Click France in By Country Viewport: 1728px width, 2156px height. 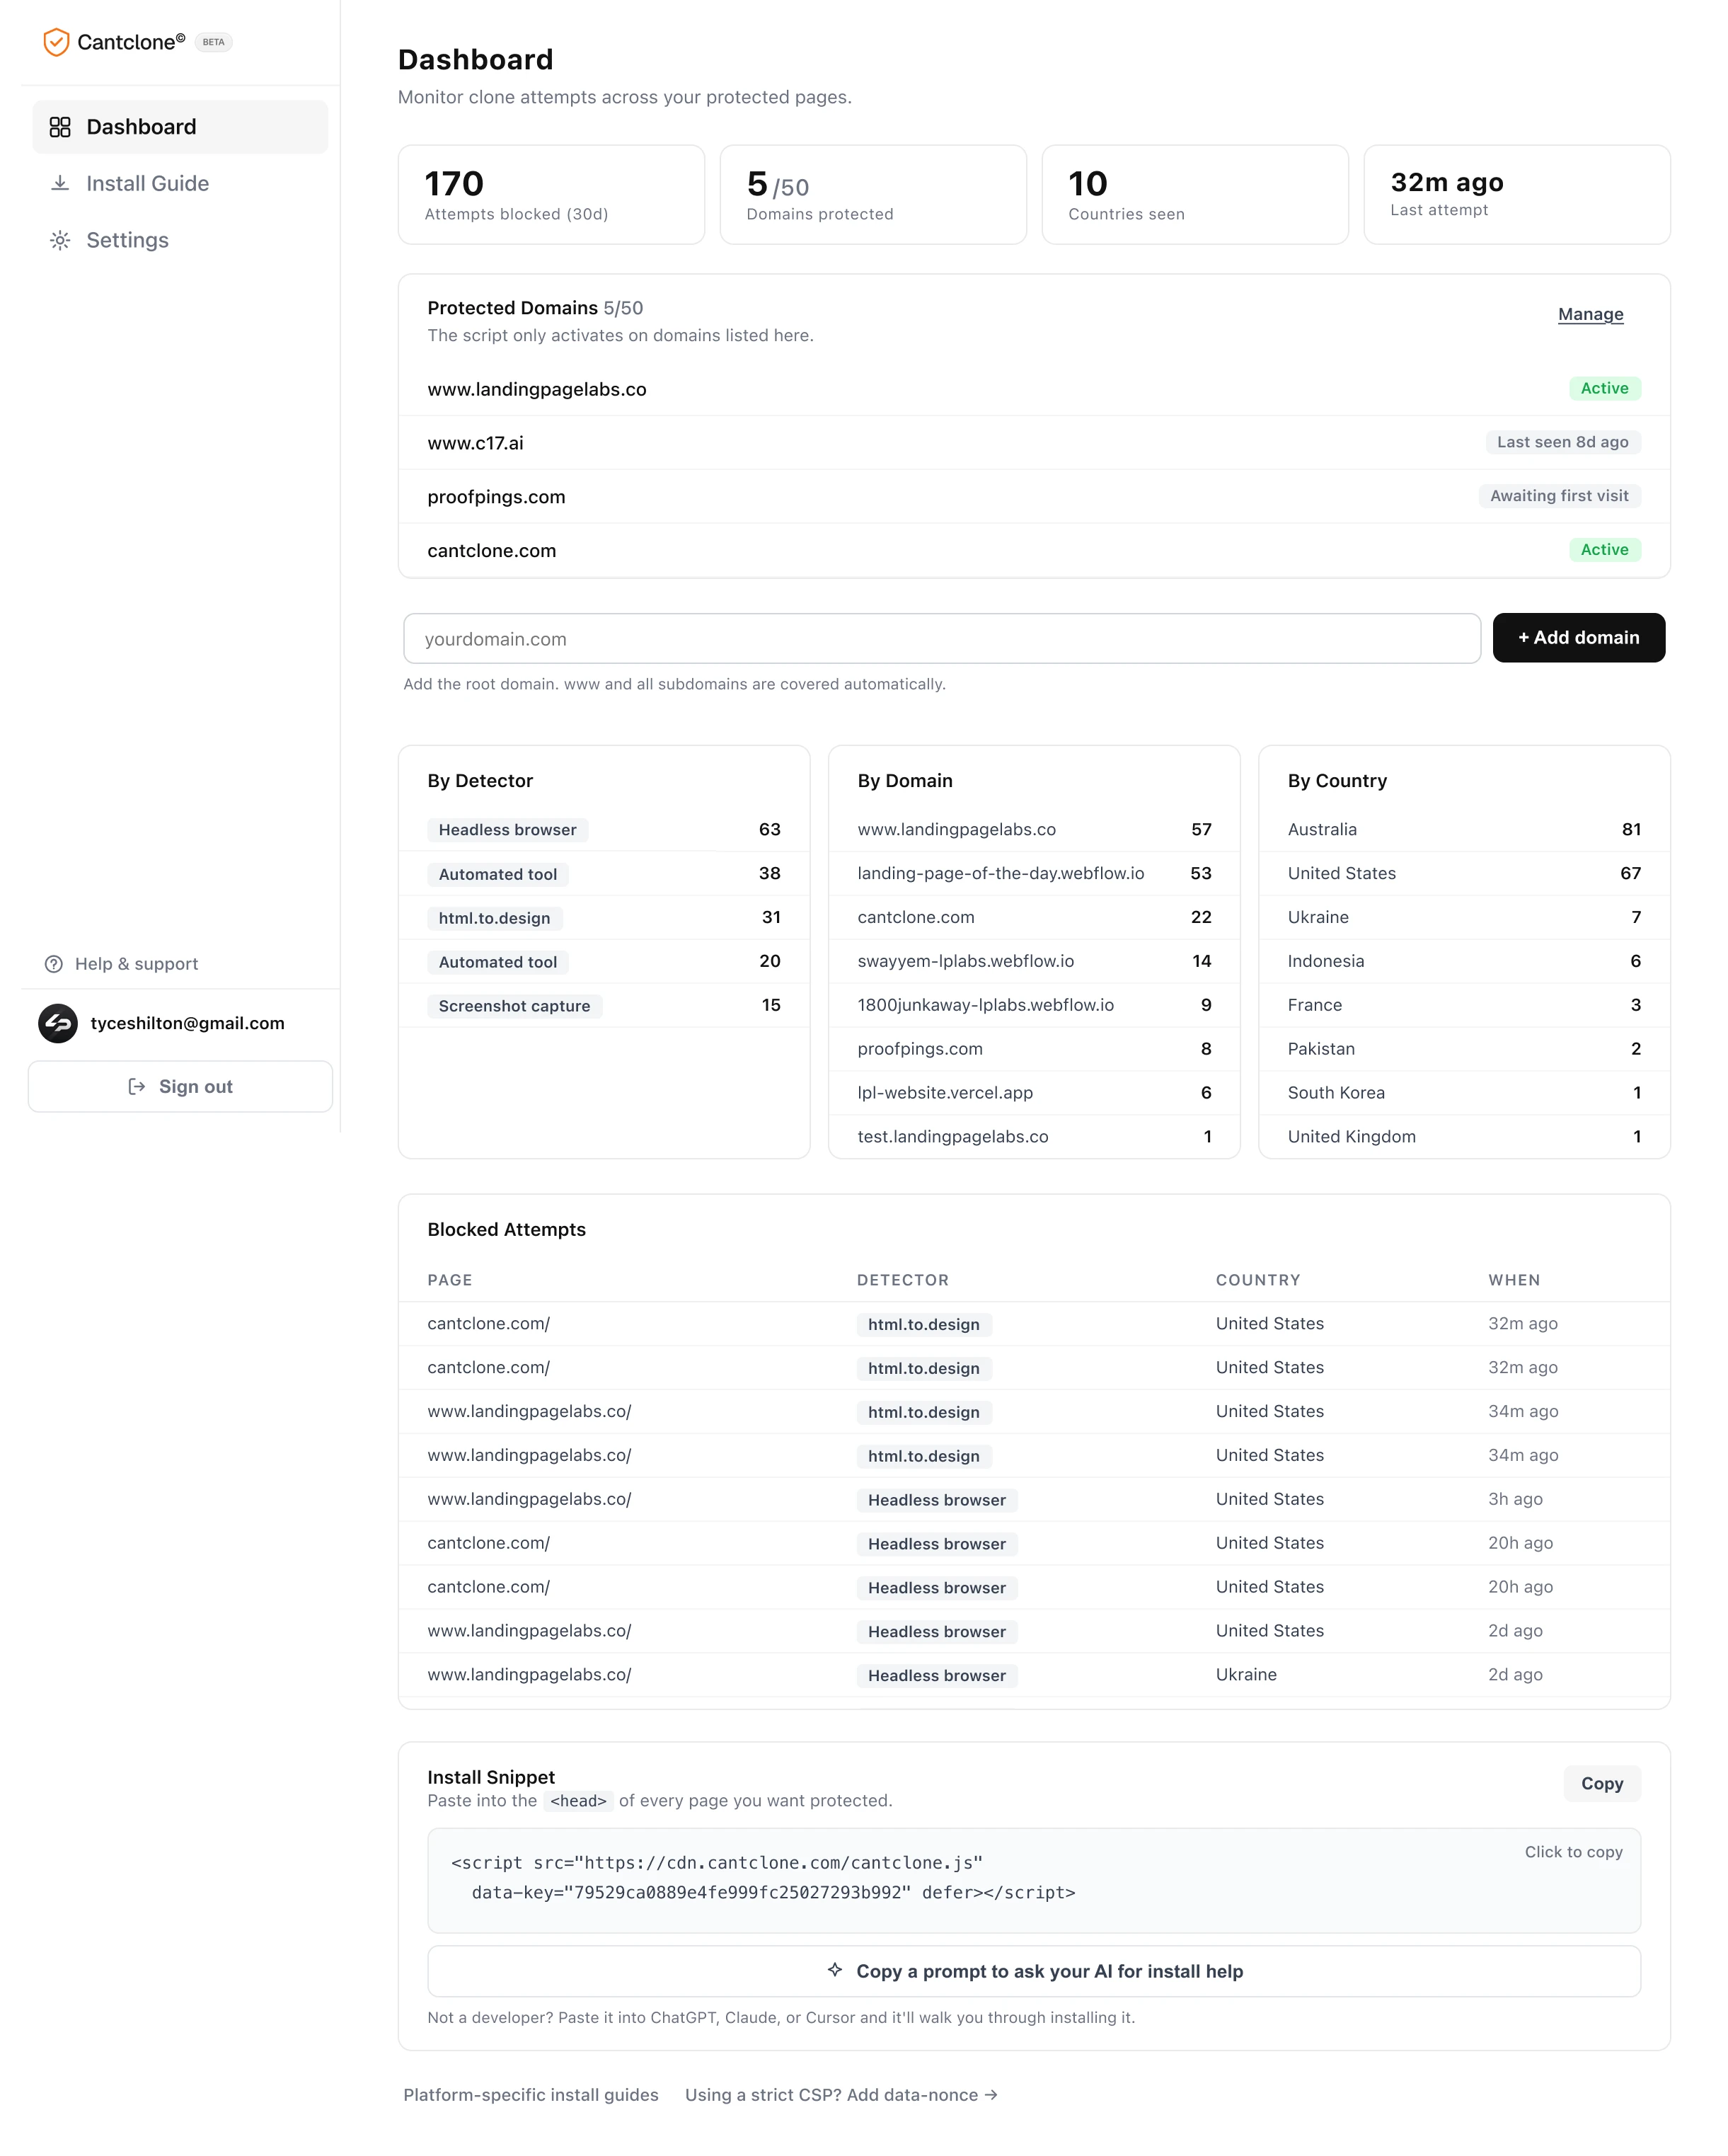[1315, 1005]
